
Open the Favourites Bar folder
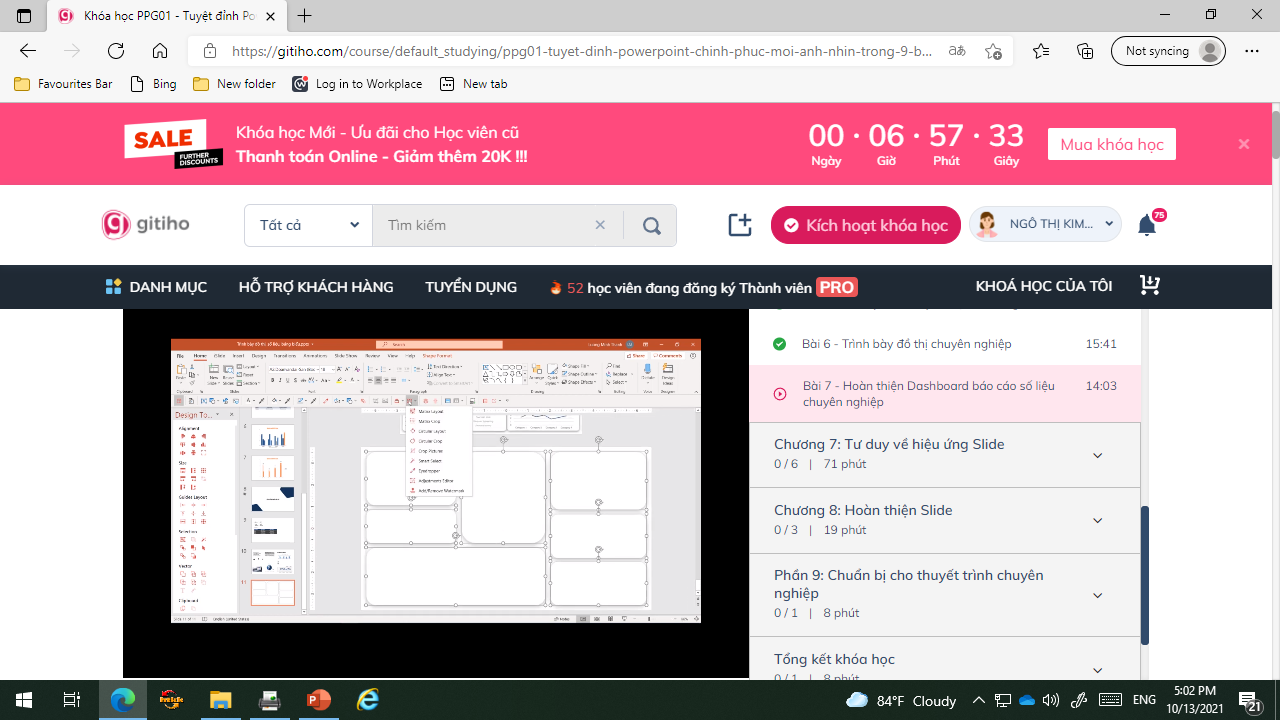pyautogui.click(x=63, y=84)
